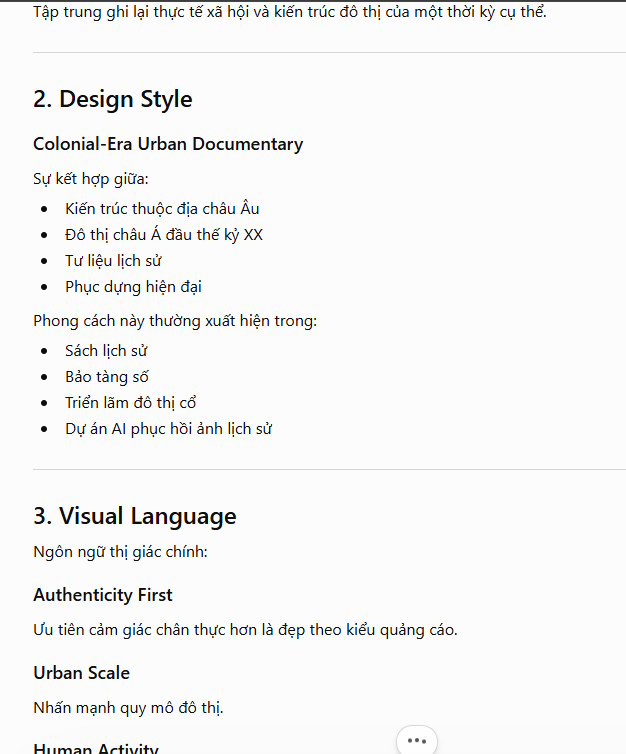Click the "Ngôn ngữ thị giác chính:" line
Viewport: 626px width, 754px height.
click(x=120, y=552)
